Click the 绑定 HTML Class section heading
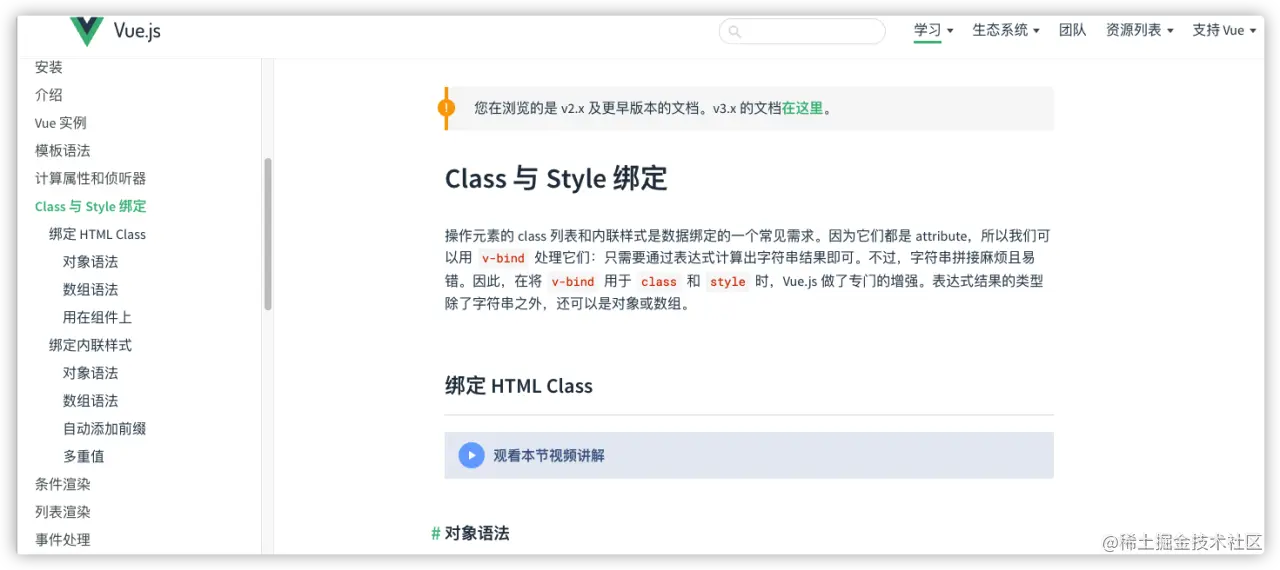The image size is (1280, 570). (x=519, y=386)
